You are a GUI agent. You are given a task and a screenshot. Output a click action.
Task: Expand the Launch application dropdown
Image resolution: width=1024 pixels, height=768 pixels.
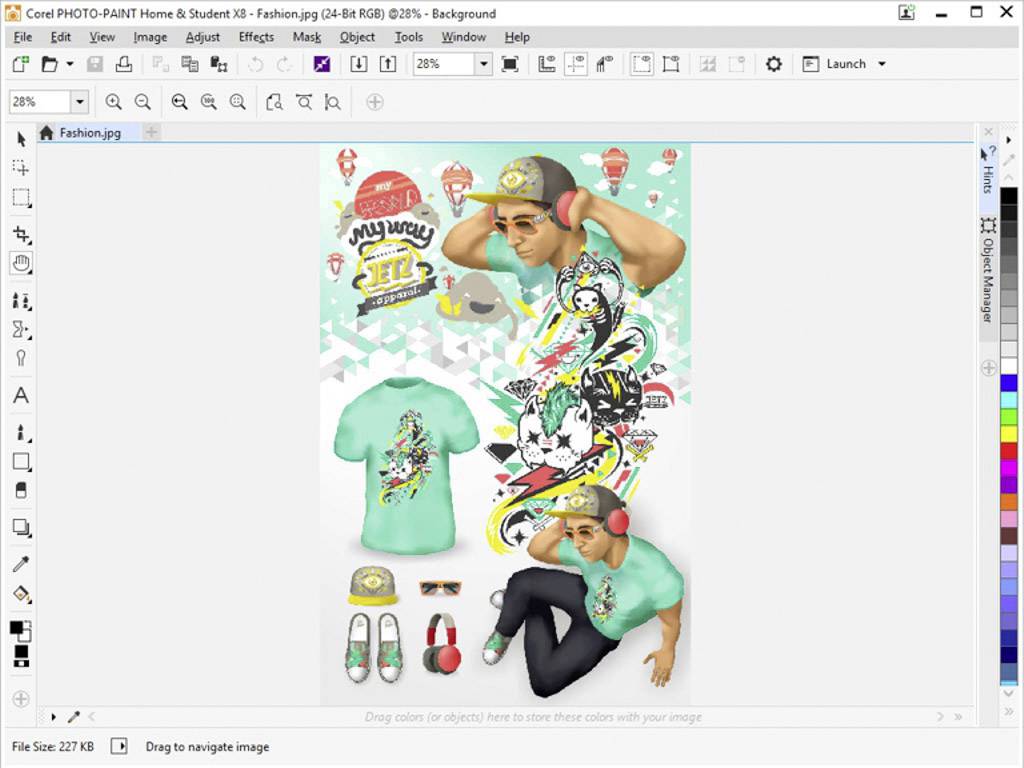click(x=881, y=64)
